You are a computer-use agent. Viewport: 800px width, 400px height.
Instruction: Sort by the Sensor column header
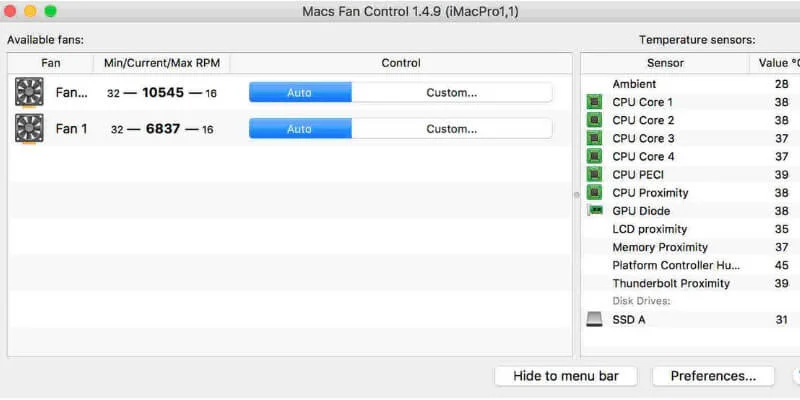coord(665,63)
